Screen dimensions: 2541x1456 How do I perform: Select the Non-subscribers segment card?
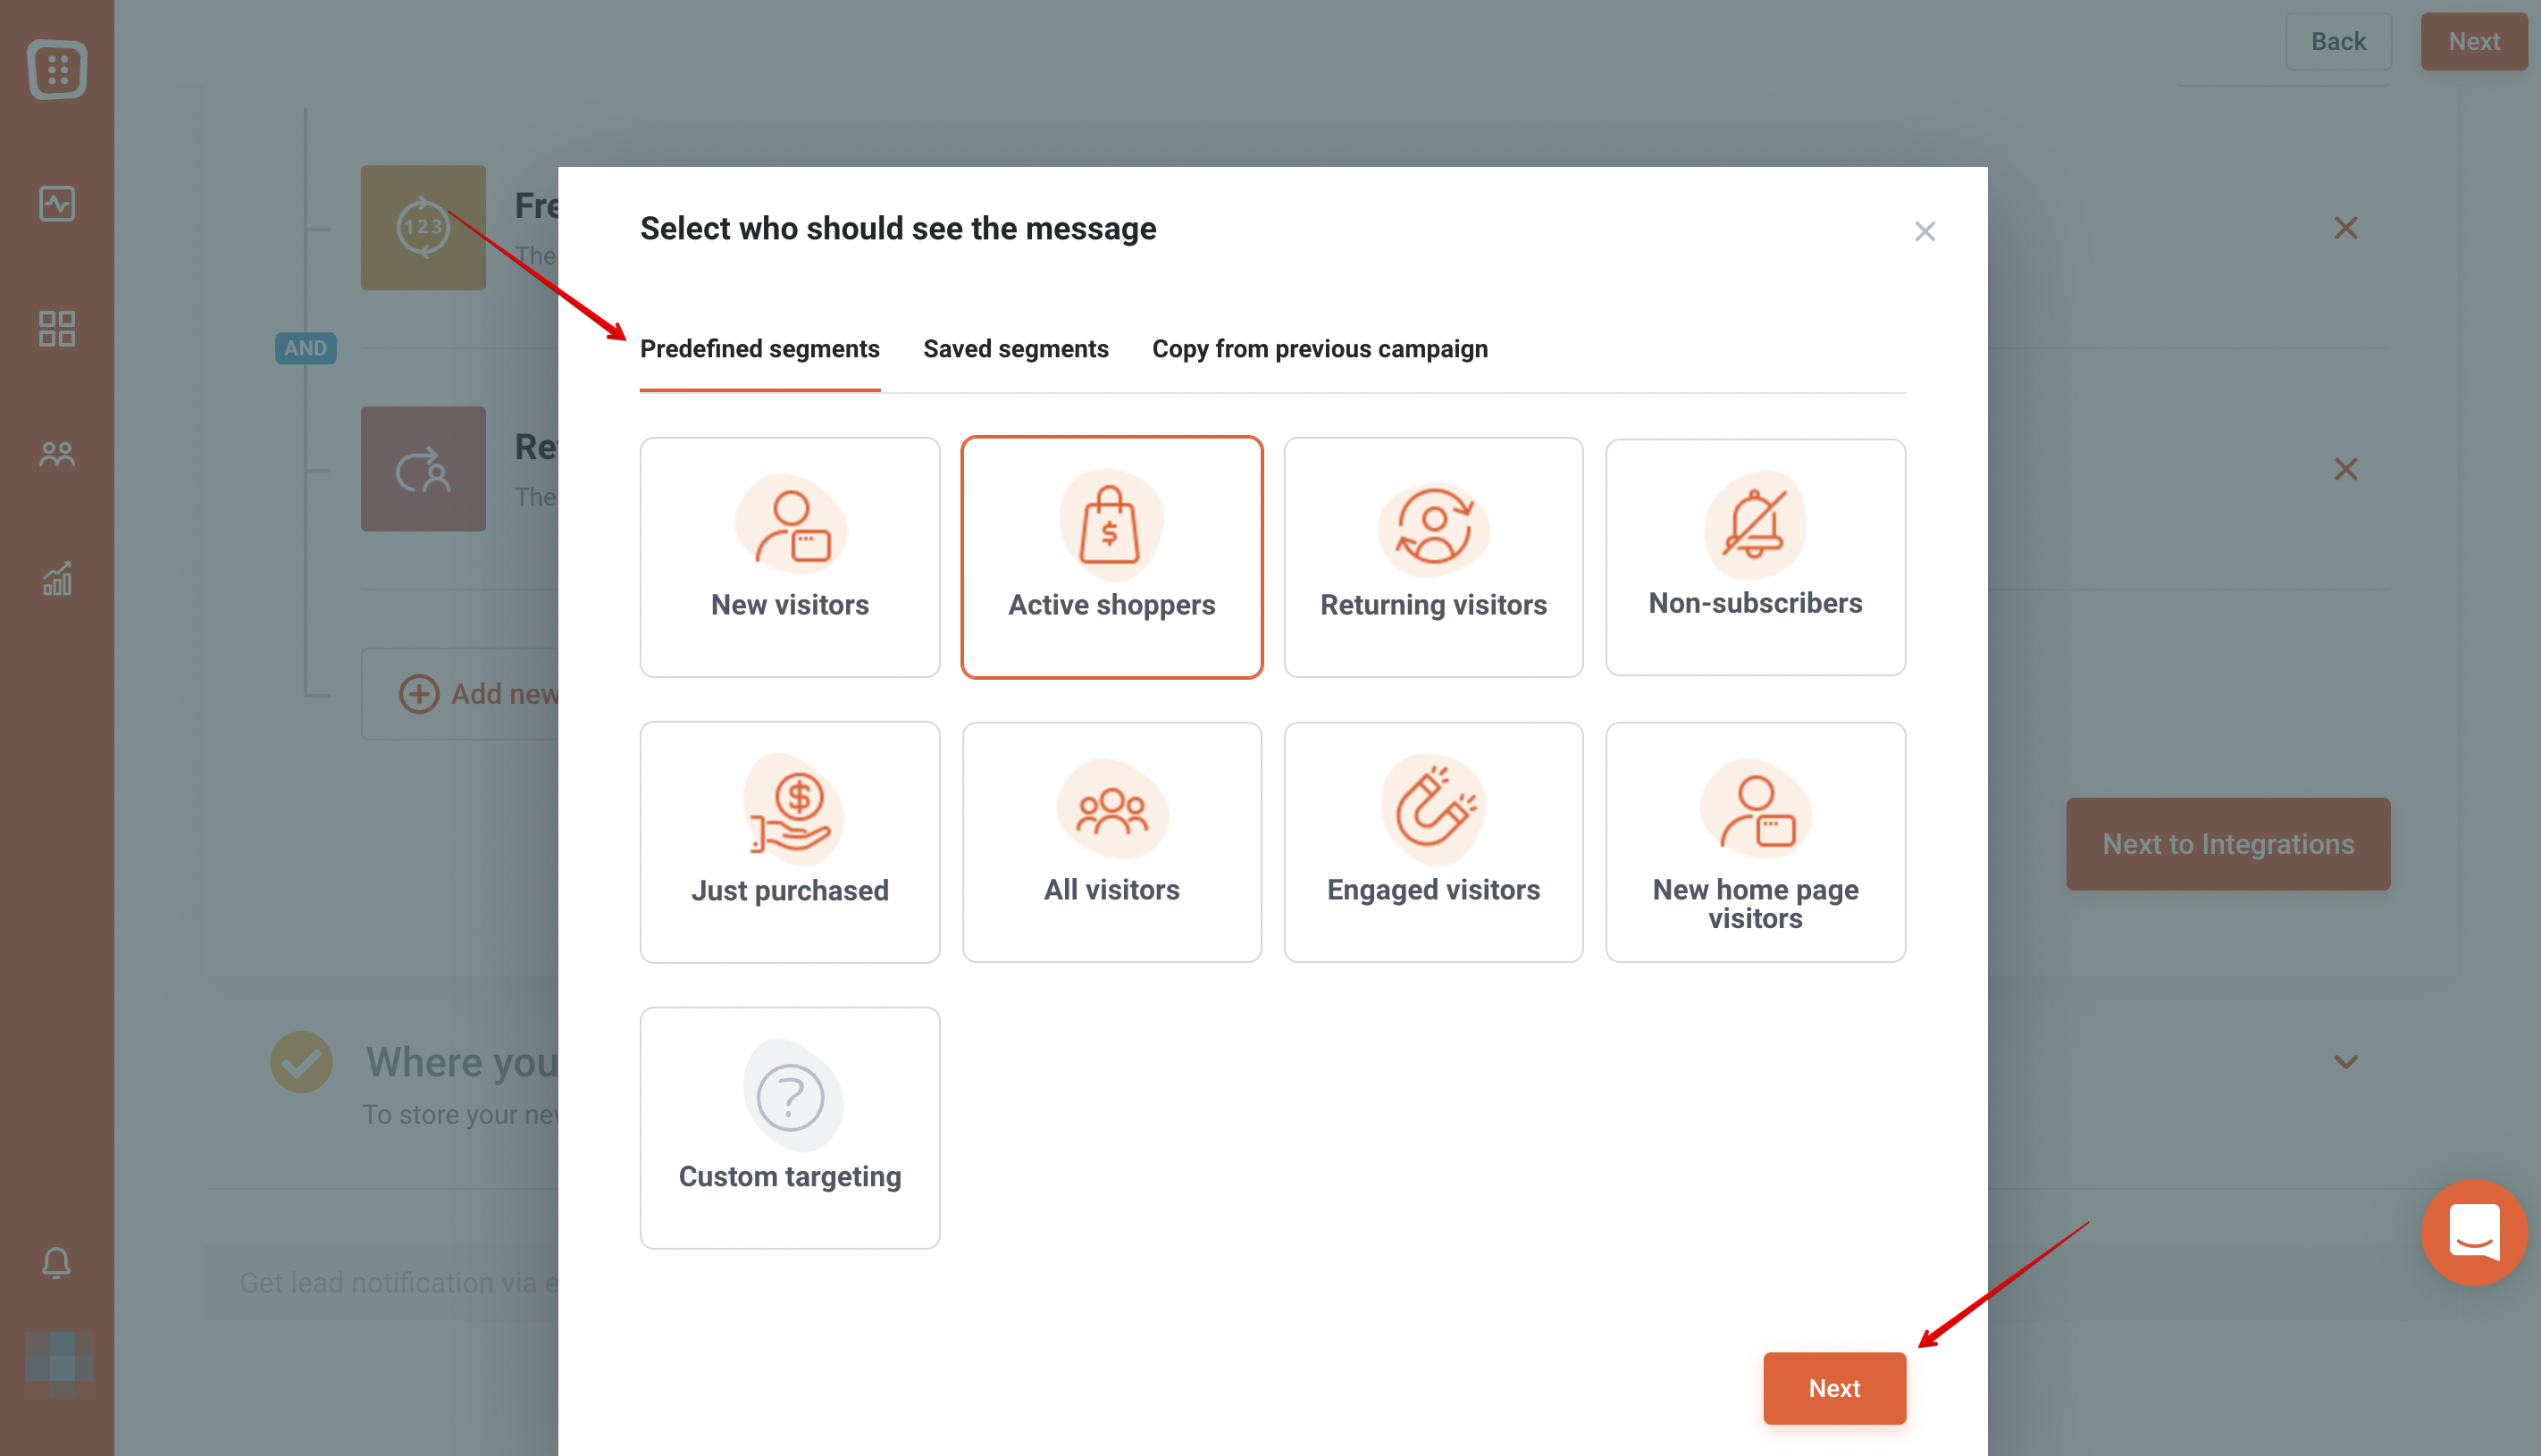(1755, 557)
